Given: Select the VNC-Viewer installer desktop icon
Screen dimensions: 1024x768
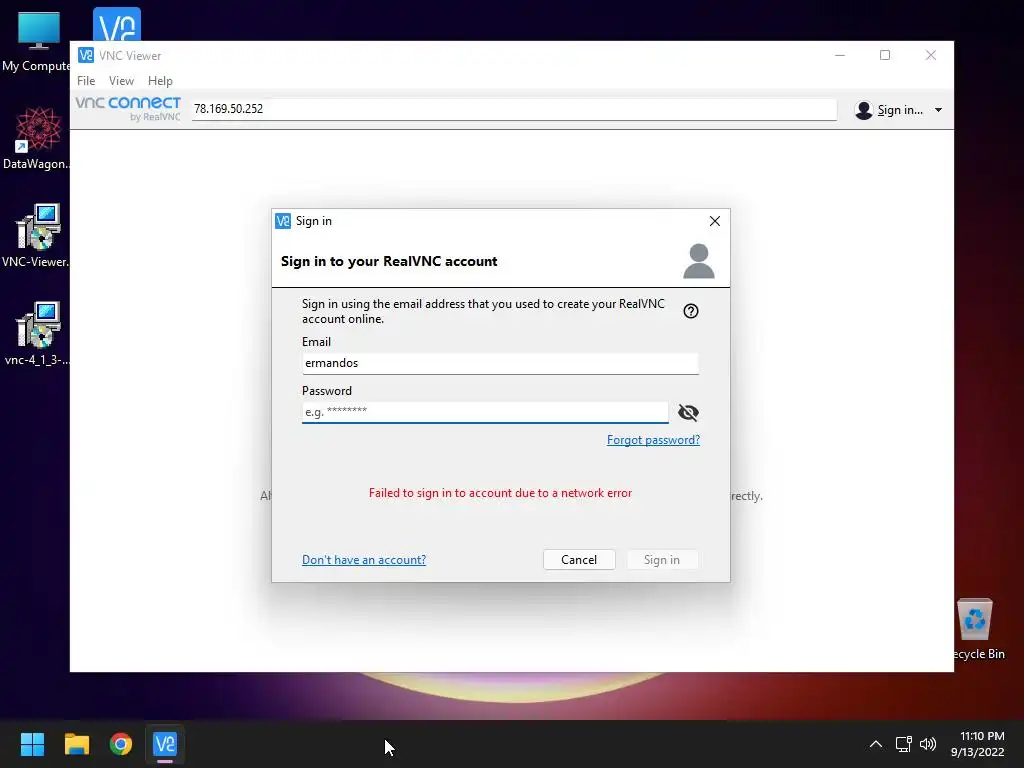Looking at the screenshot, I should coord(37,236).
